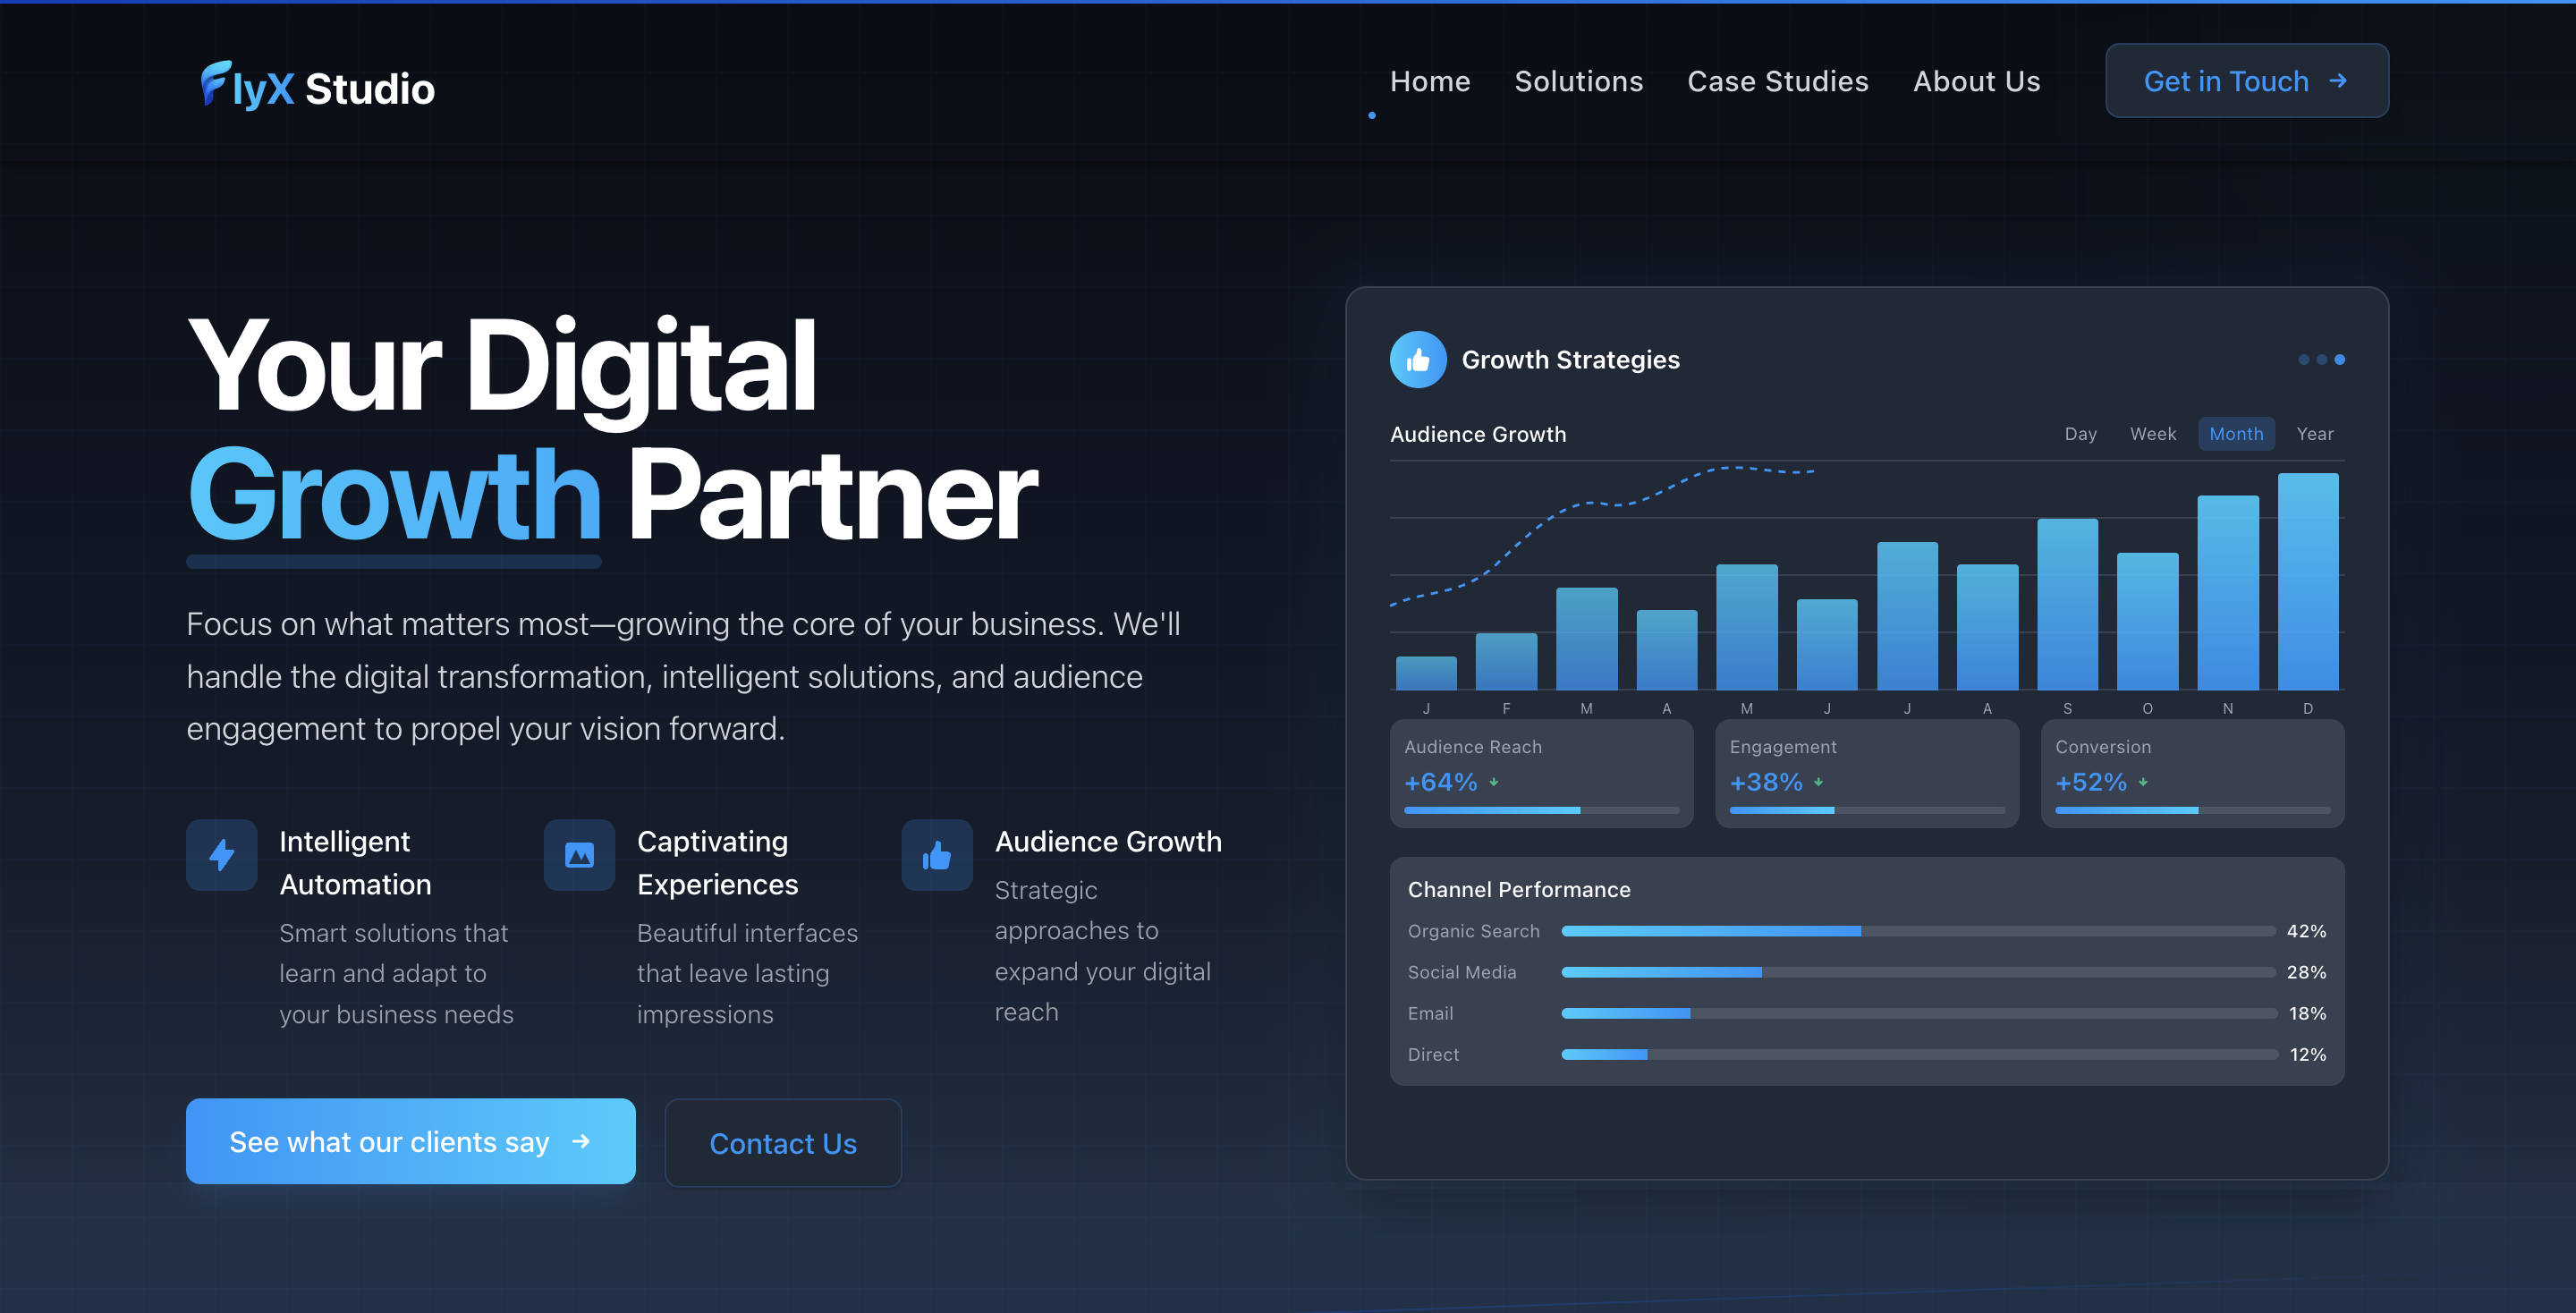Click the three-dot indicator on the Growth card
The height and width of the screenshot is (1313, 2576).
tap(2321, 360)
